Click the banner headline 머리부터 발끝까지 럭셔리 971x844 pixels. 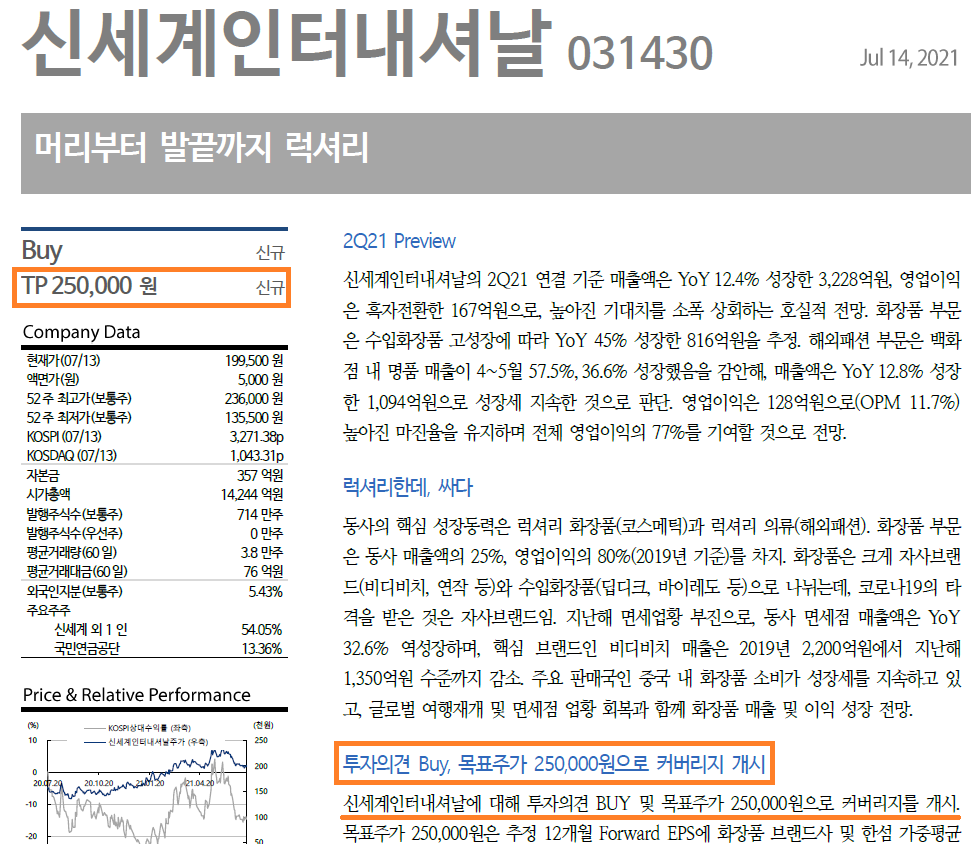[201, 147]
